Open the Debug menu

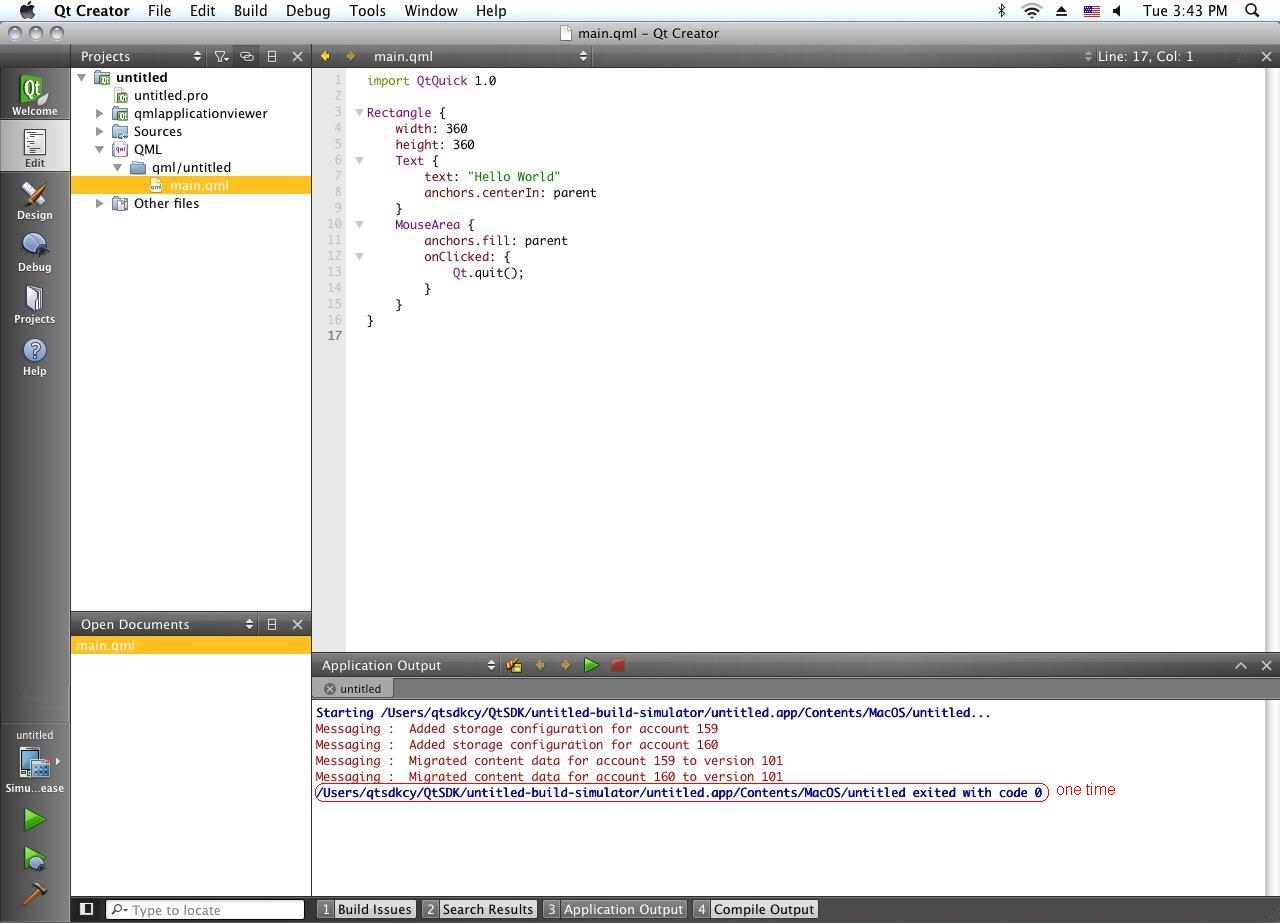pyautogui.click(x=308, y=10)
